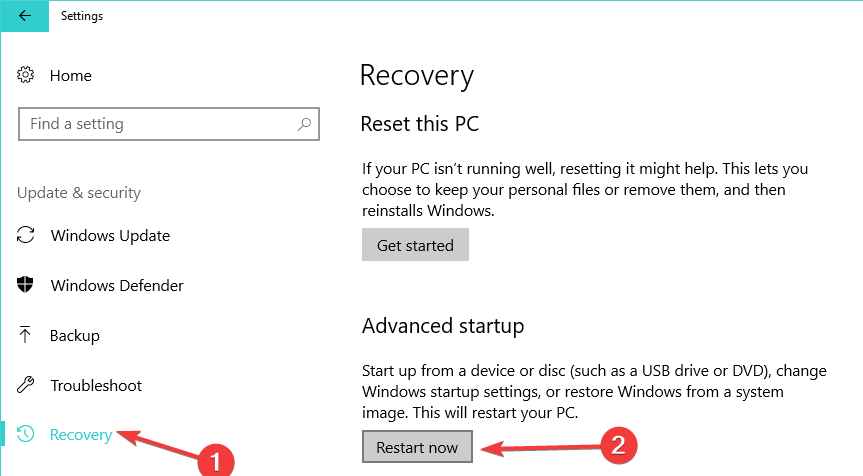The height and width of the screenshot is (476, 863).
Task: Click the Advanced startup heading
Action: [x=442, y=326]
